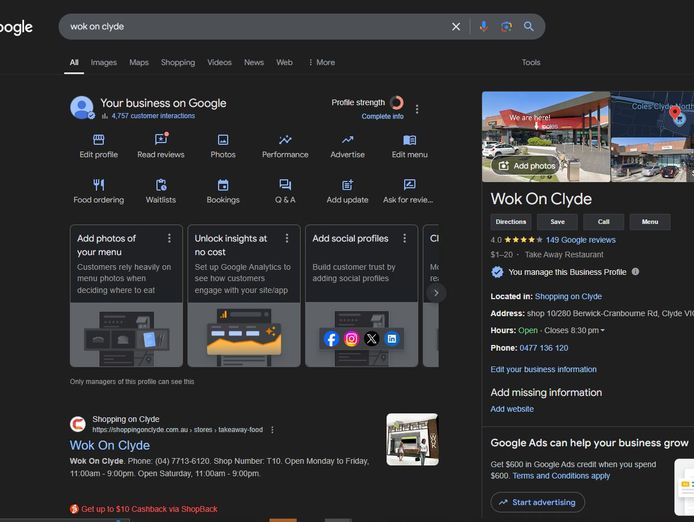Expand the hours dropdown after Closes 8:30 pm
694x522 pixels.
pos(602,330)
